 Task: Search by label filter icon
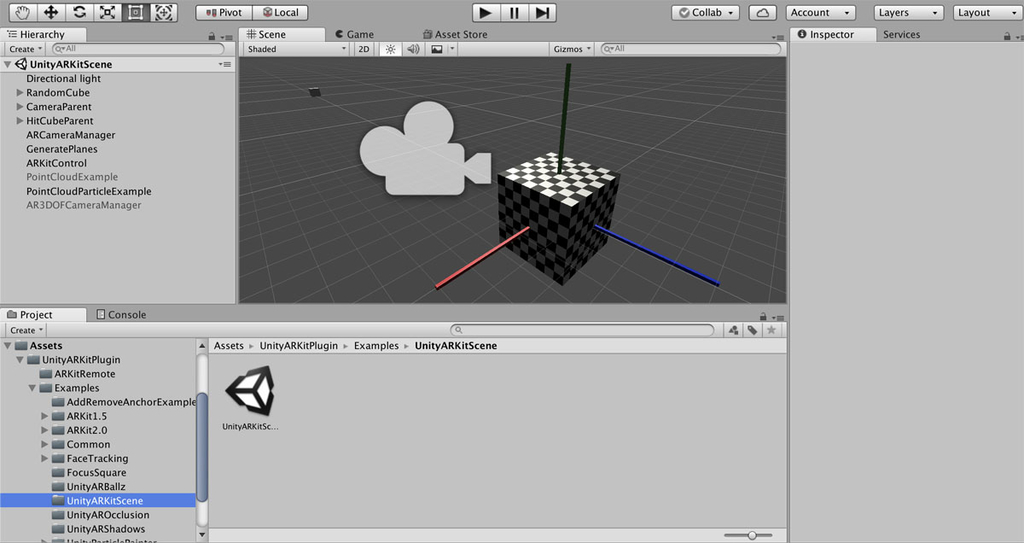click(752, 331)
